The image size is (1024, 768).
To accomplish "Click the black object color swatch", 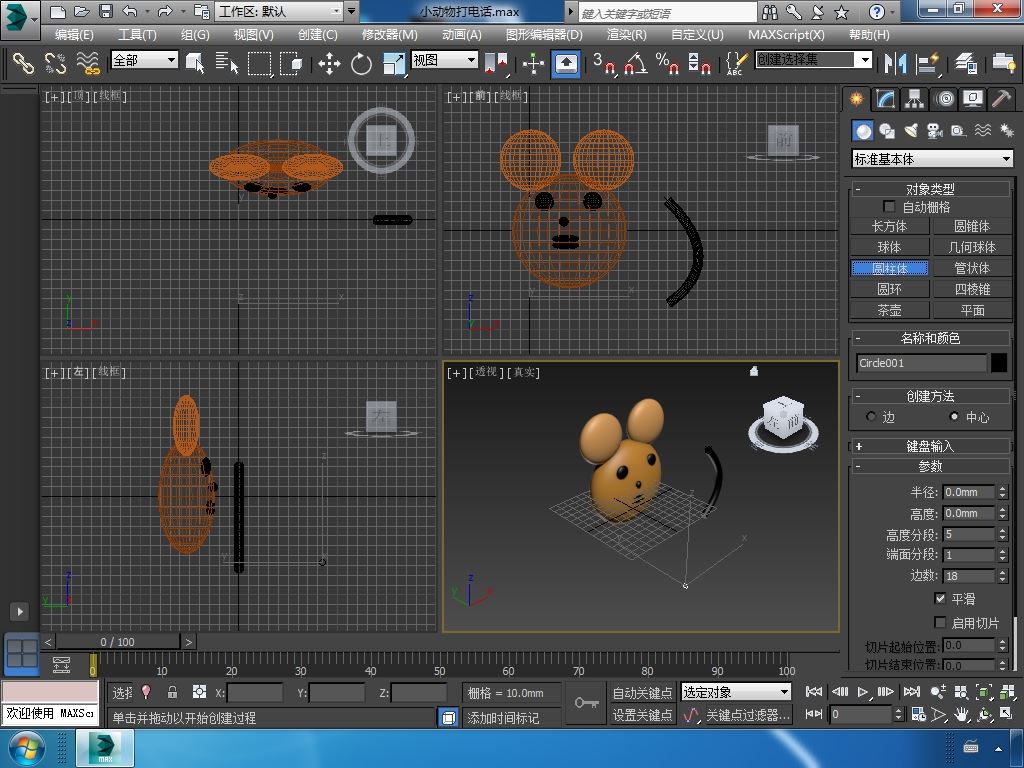I will 999,362.
